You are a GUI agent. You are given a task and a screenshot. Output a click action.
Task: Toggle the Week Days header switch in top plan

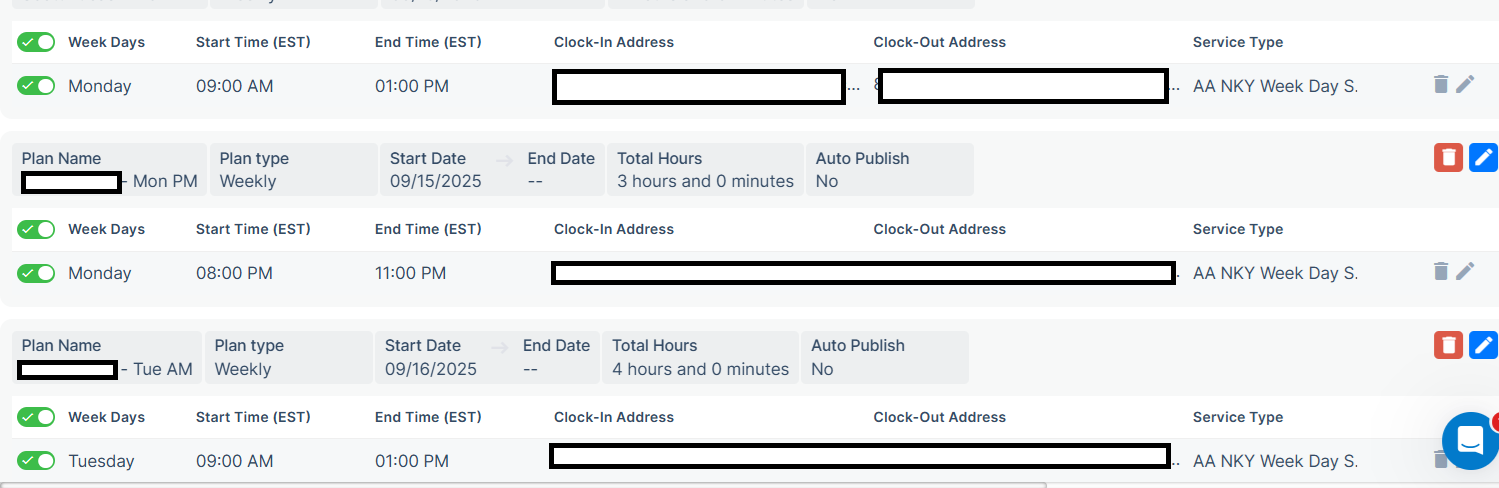(36, 42)
